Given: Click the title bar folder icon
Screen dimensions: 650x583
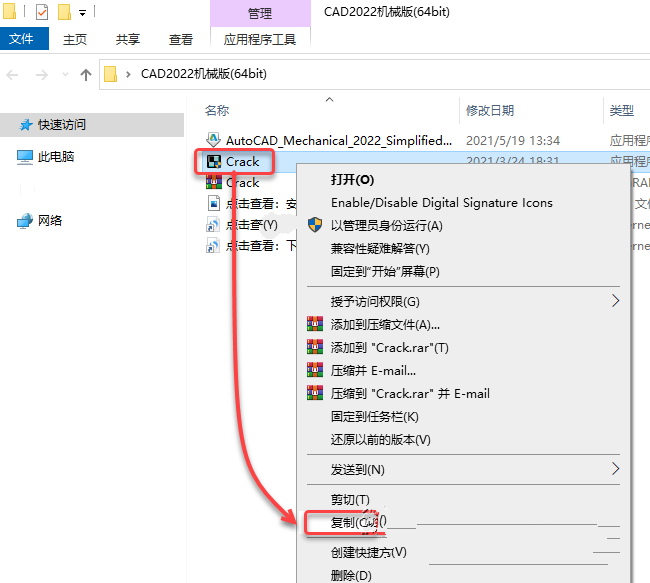Looking at the screenshot, I should tap(9, 11).
